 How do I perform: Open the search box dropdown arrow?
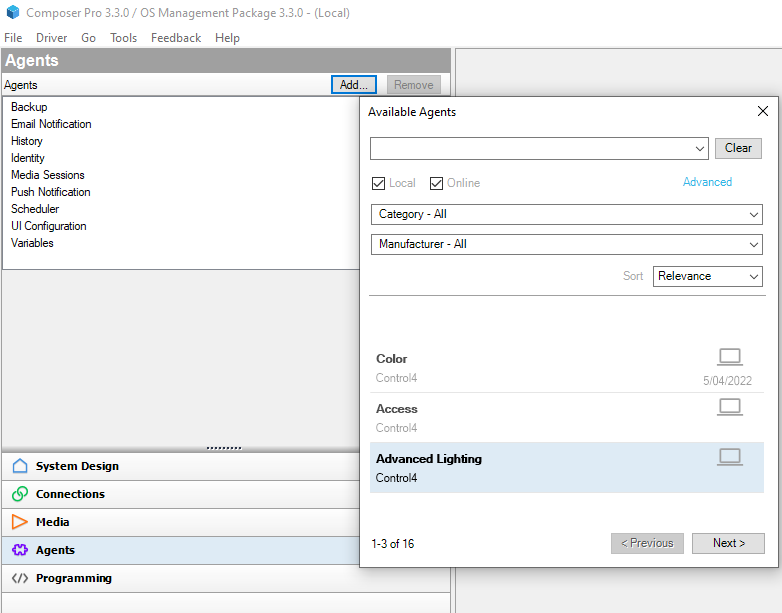click(700, 149)
